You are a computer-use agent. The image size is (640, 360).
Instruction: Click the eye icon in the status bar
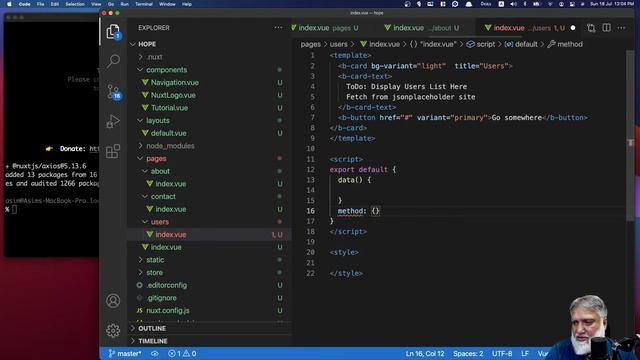155,353
